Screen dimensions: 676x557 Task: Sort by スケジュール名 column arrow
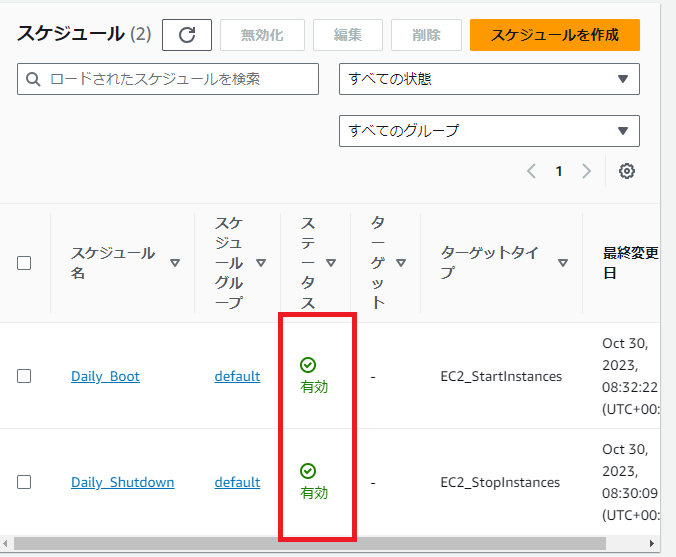coord(175,263)
